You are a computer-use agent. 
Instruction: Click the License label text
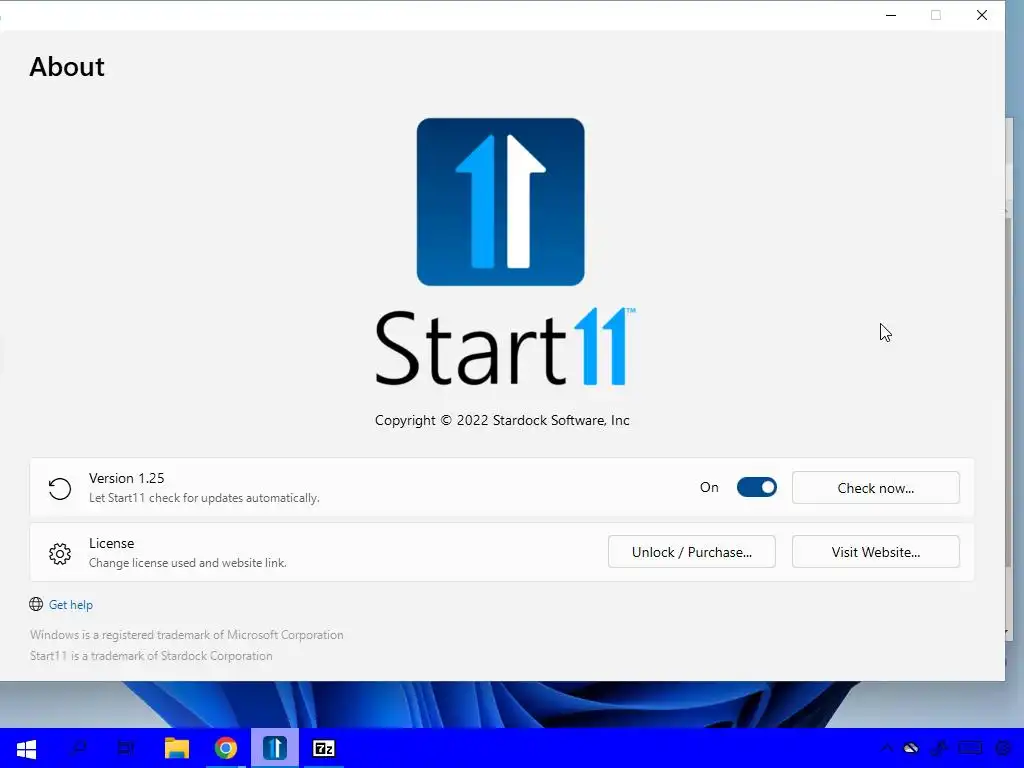[x=111, y=543]
